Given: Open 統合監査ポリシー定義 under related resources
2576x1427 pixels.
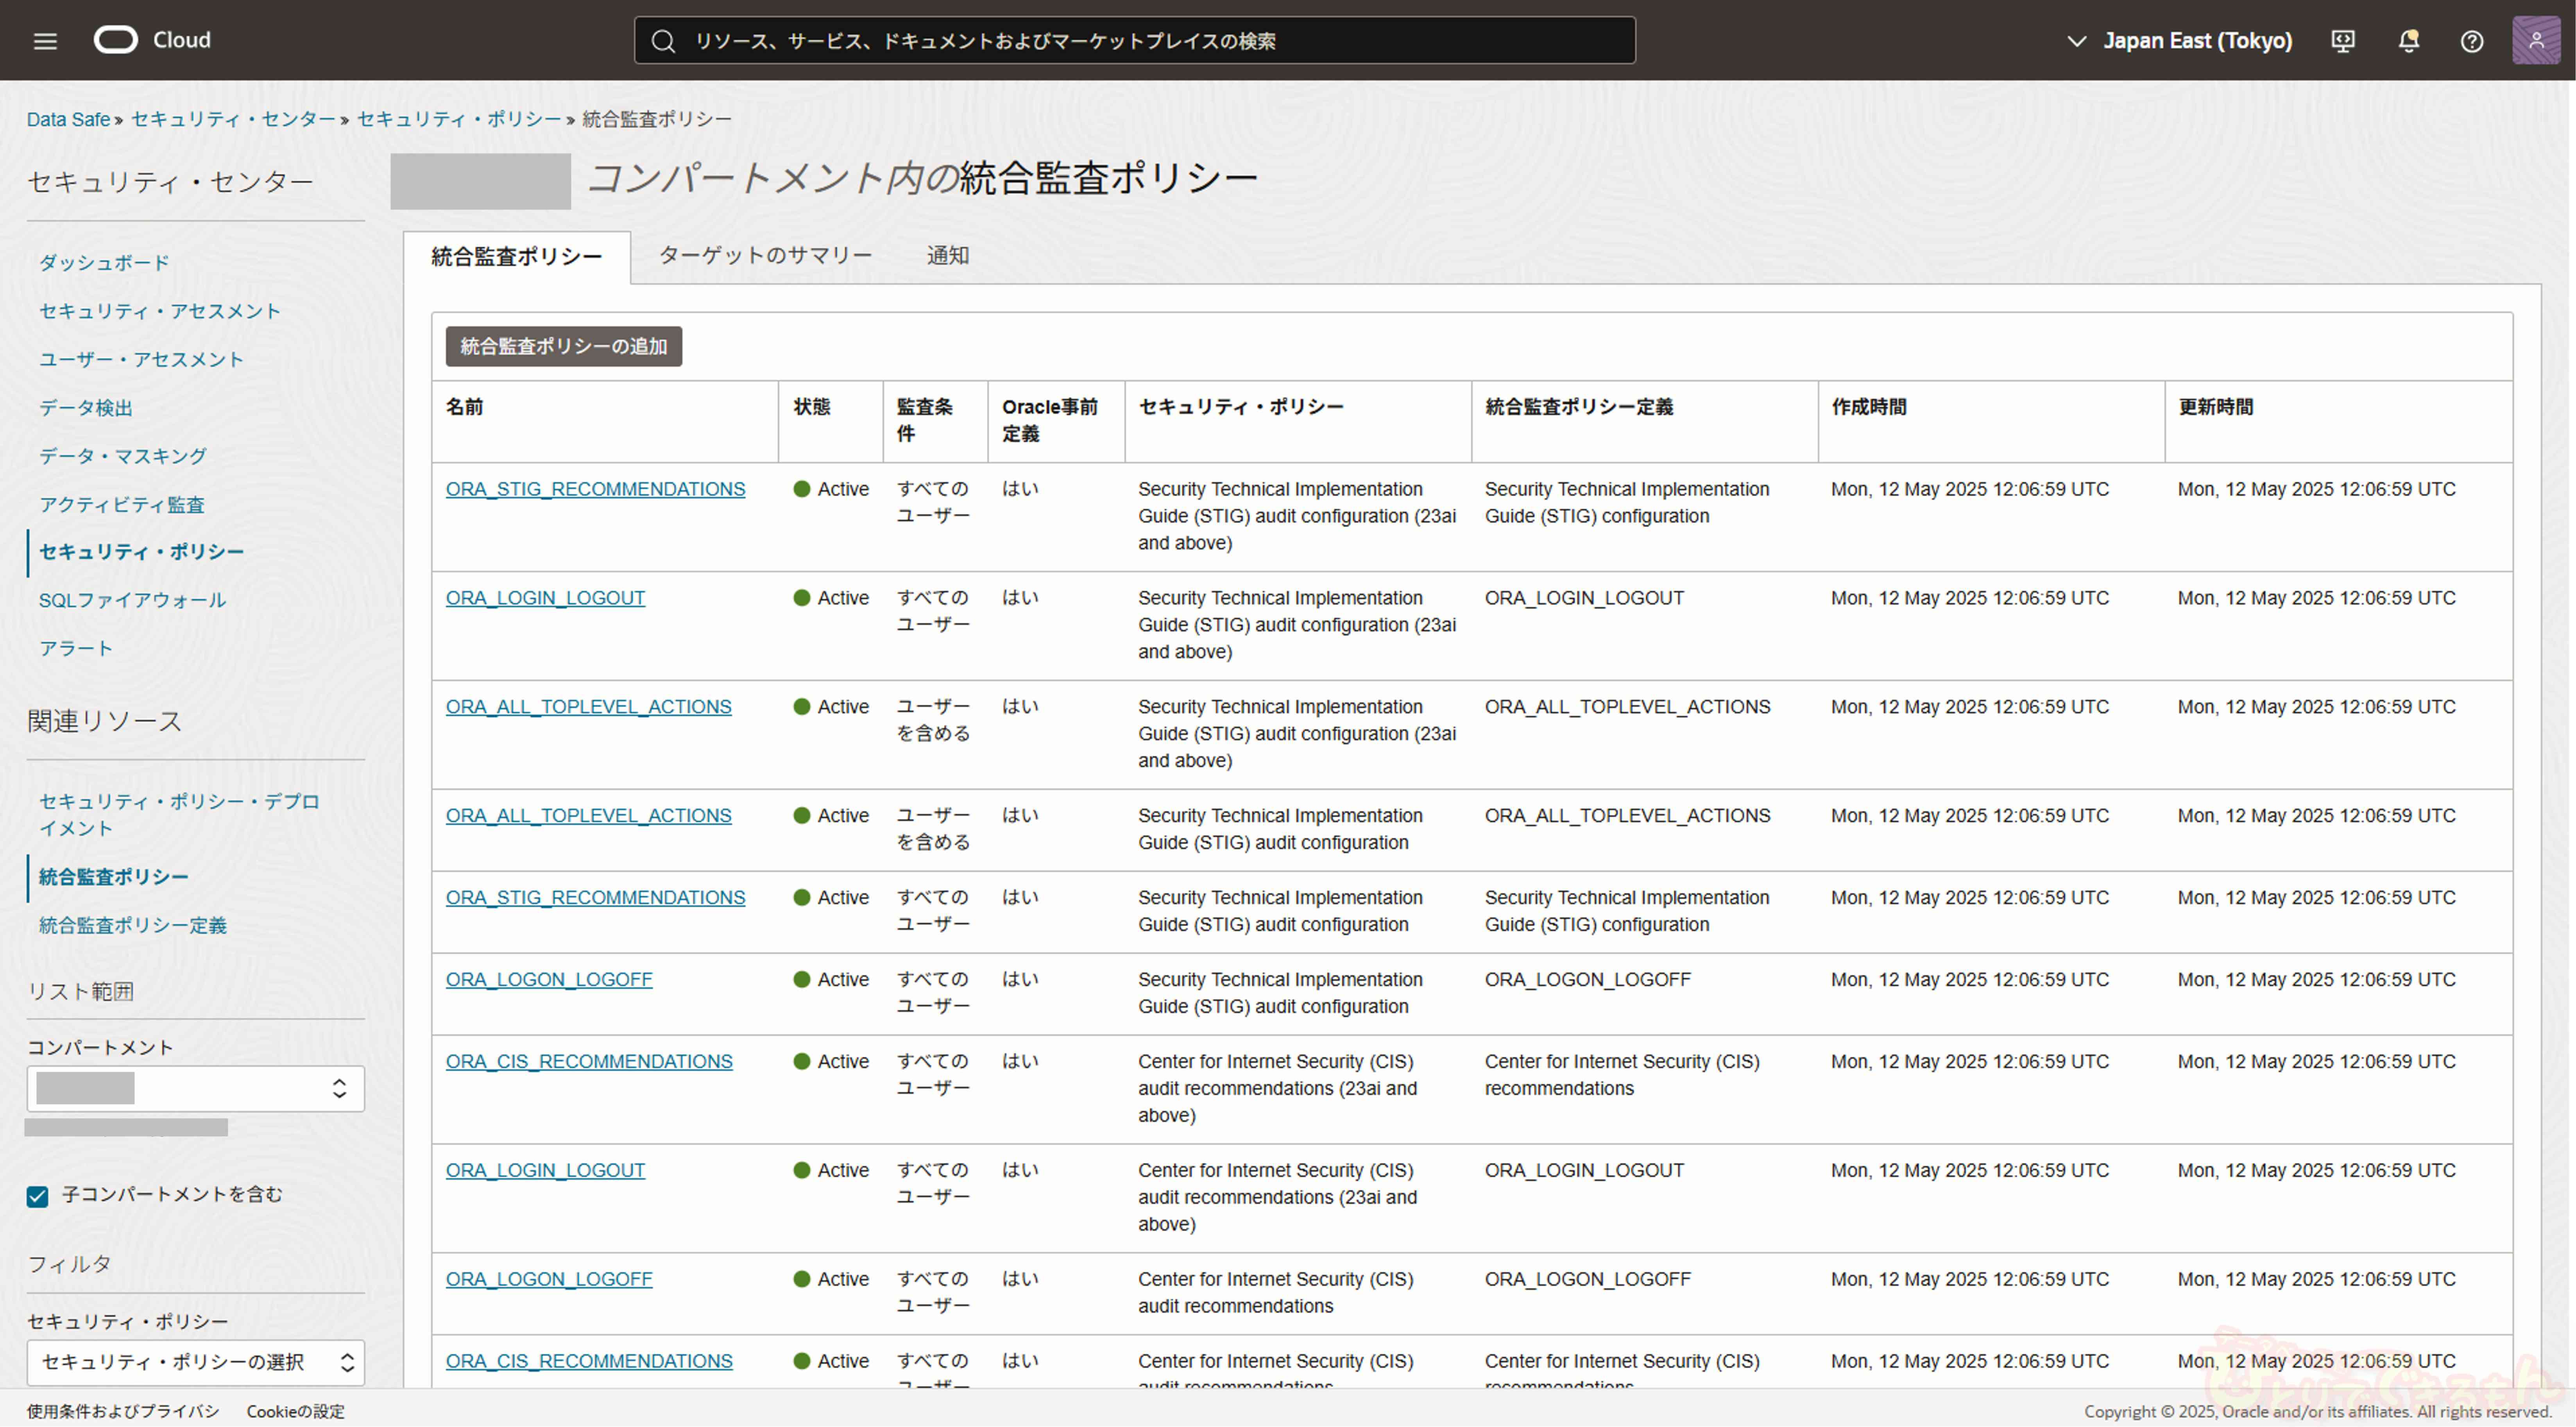Looking at the screenshot, I should point(132,925).
